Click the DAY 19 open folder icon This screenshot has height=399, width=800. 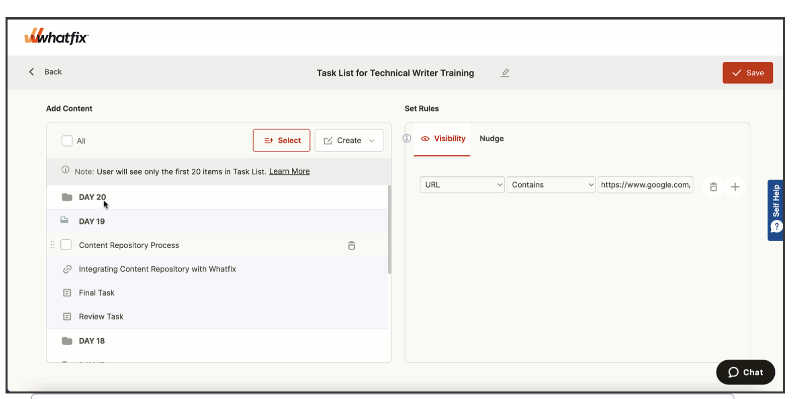pyautogui.click(x=65, y=220)
